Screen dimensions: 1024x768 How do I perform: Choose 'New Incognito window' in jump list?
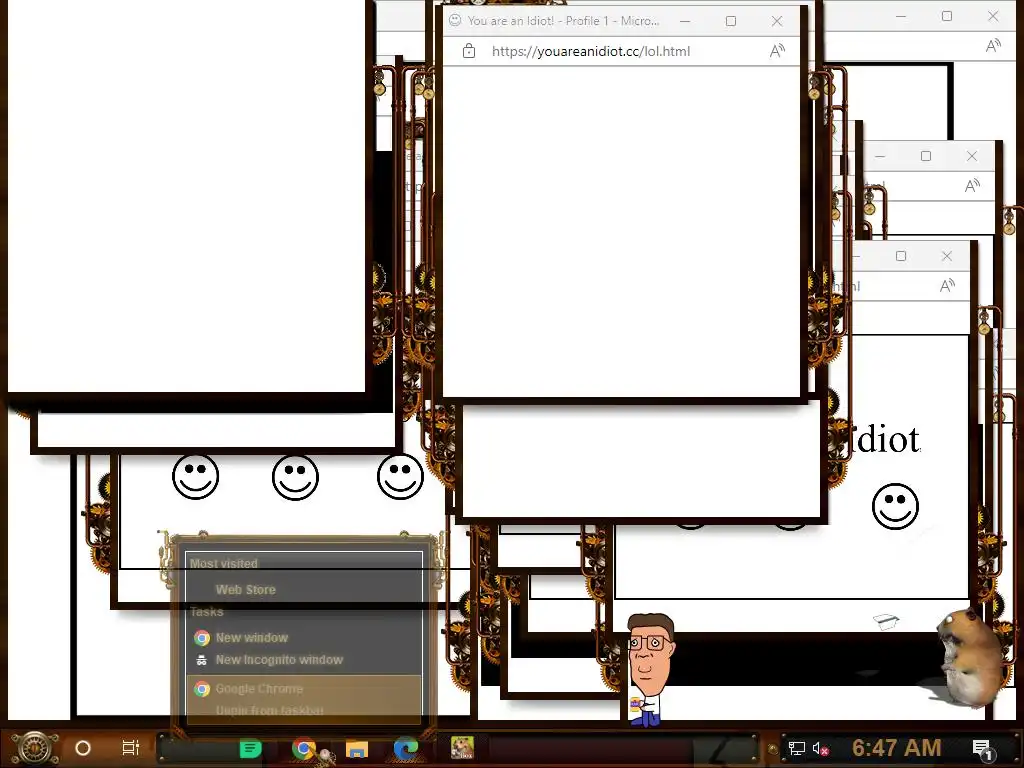point(304,660)
